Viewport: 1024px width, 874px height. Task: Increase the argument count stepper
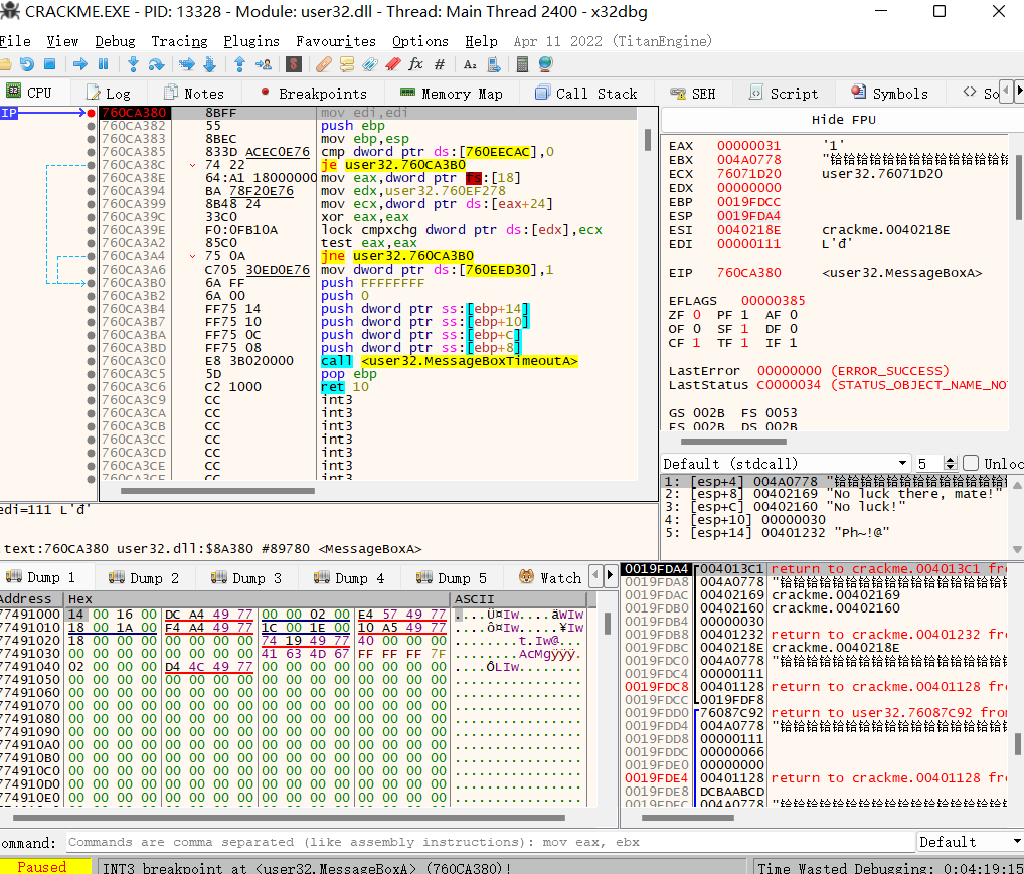pos(952,459)
